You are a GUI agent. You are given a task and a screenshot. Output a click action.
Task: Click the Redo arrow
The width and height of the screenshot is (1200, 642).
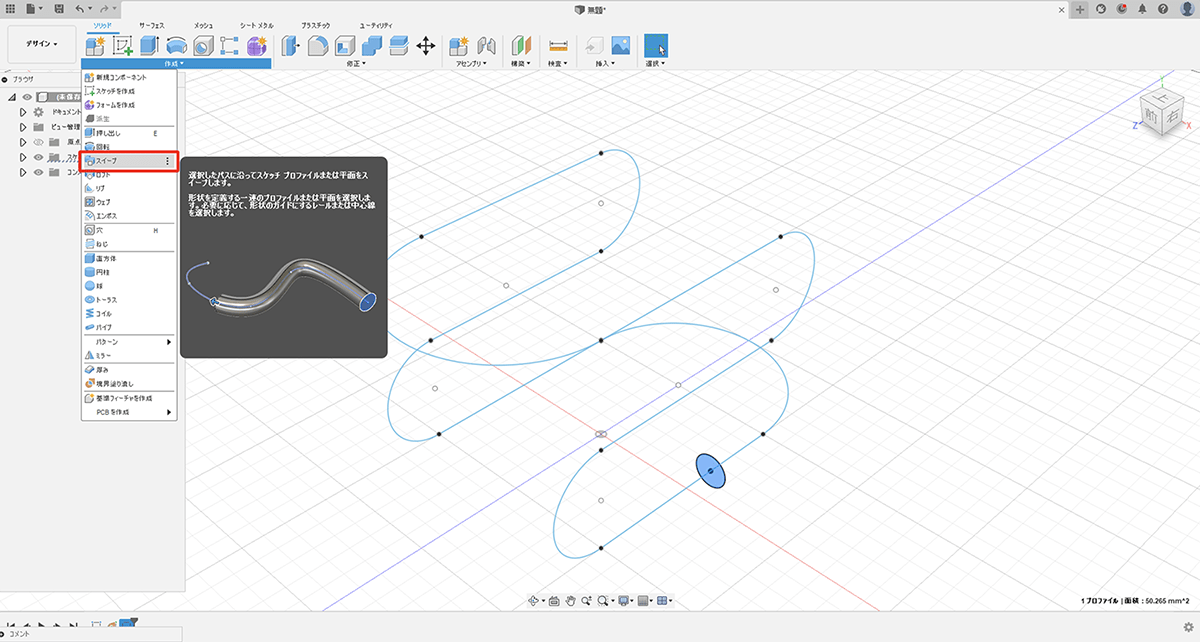tap(103, 8)
